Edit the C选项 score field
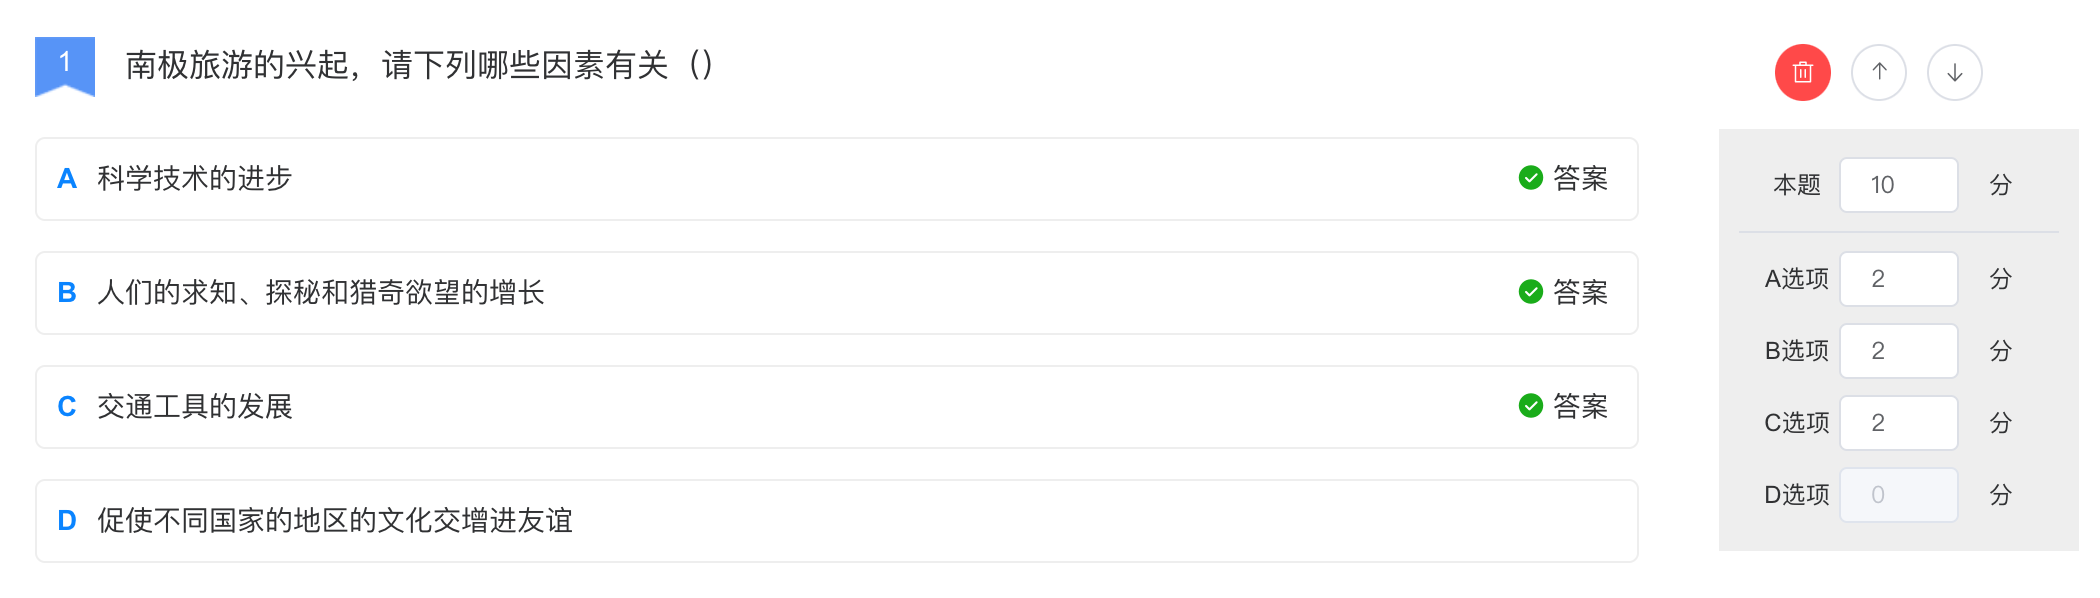This screenshot has height=598, width=2100. [x=1898, y=423]
